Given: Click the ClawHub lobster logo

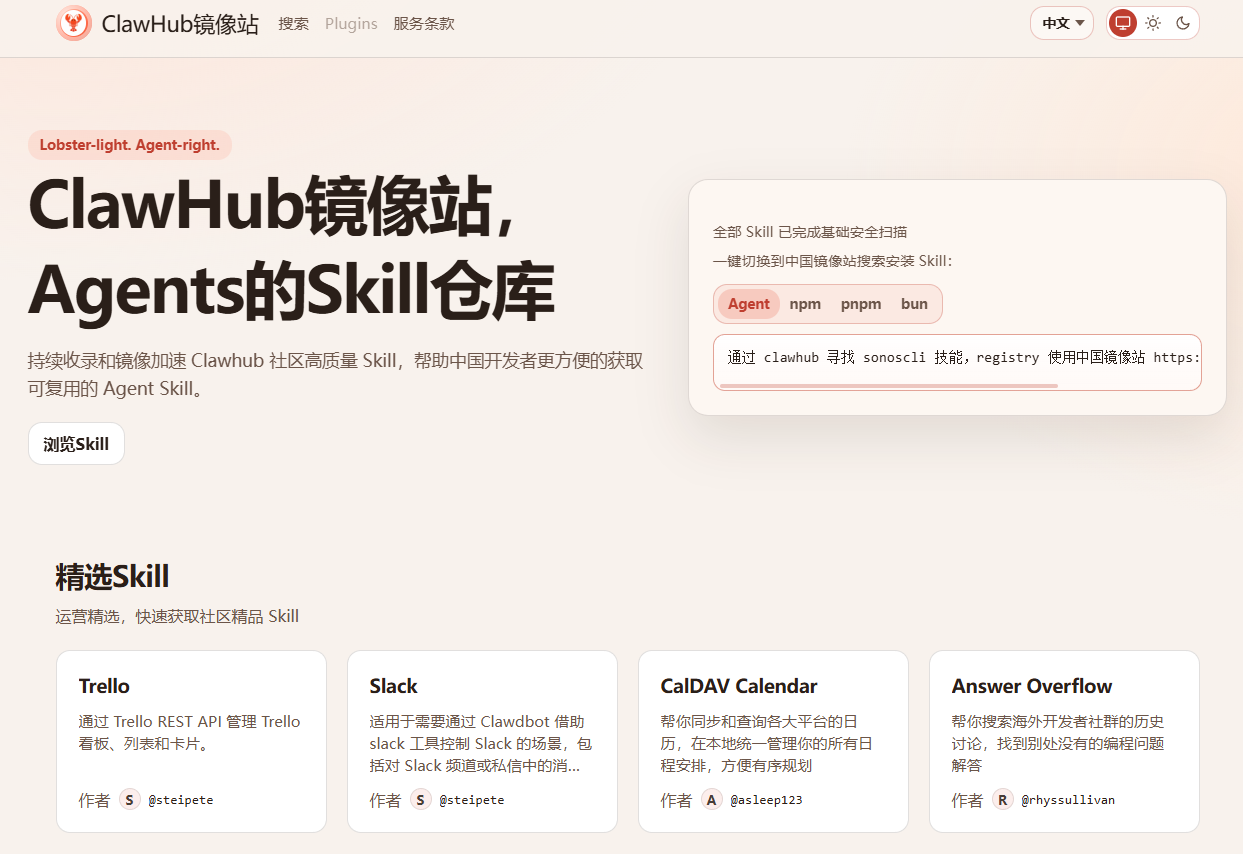Looking at the screenshot, I should (74, 22).
